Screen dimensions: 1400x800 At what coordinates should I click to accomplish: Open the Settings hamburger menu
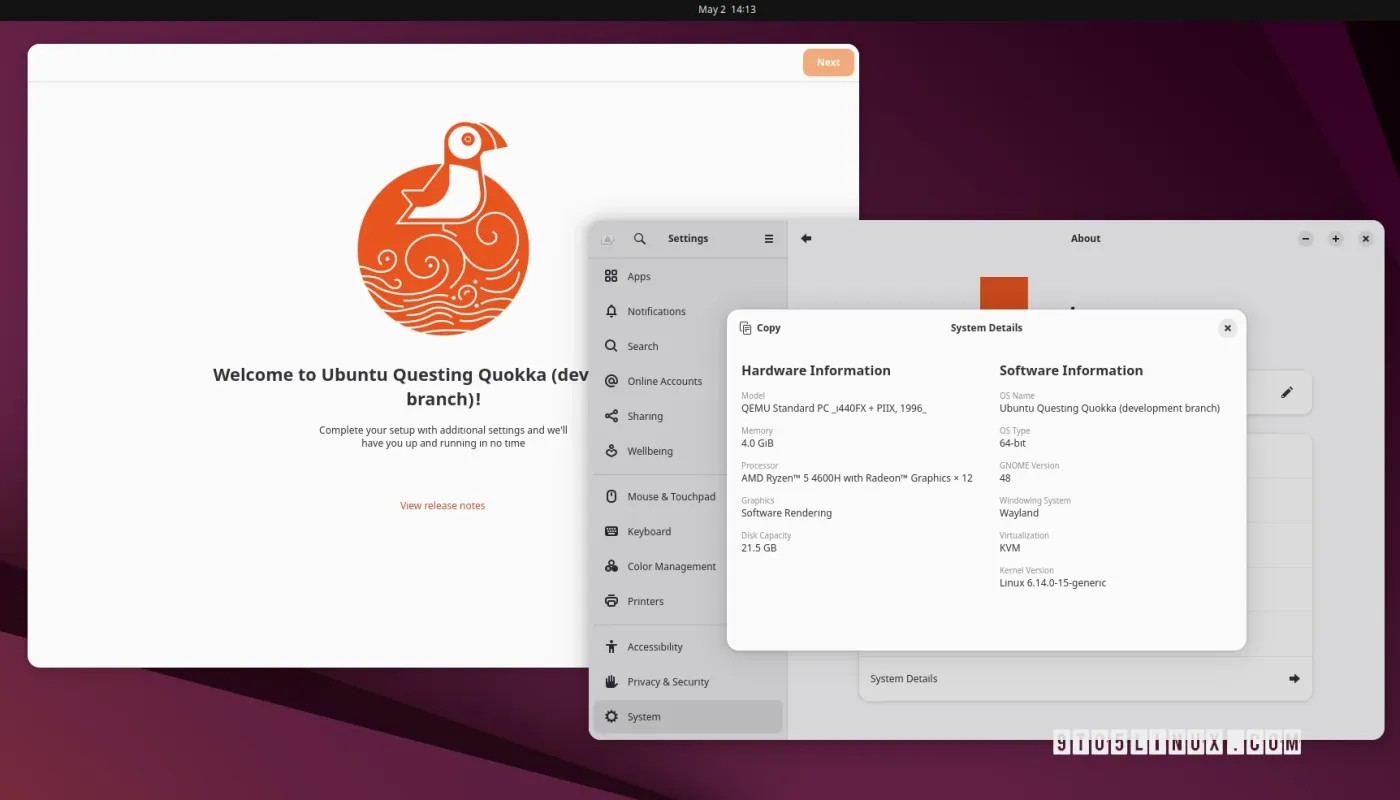pyautogui.click(x=769, y=238)
